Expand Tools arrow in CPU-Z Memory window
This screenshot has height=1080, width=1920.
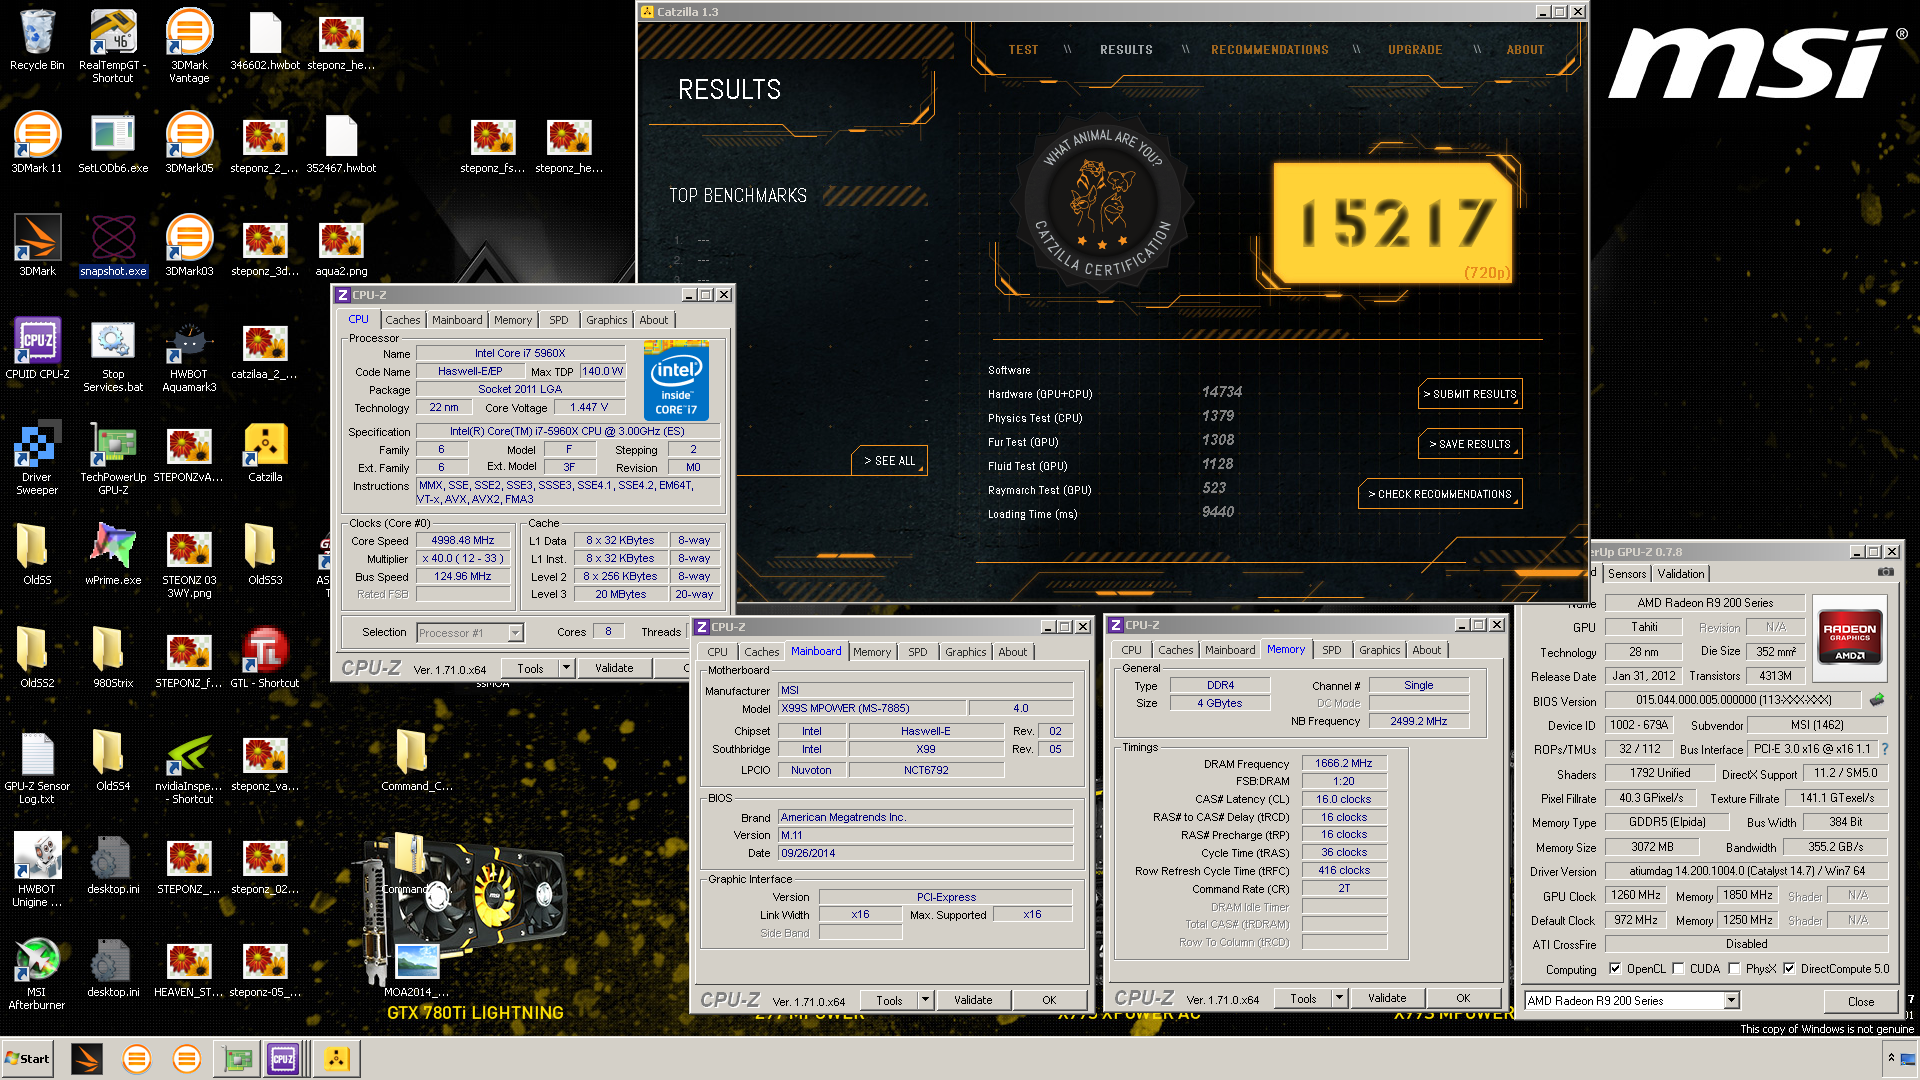click(1340, 998)
